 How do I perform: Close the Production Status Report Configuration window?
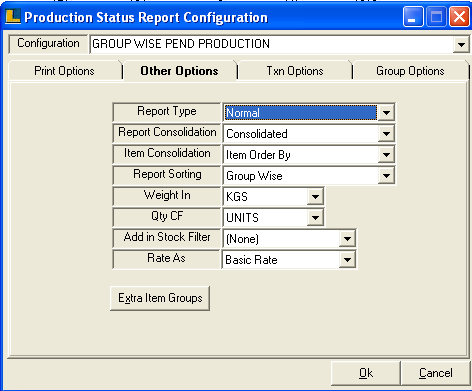coord(459,17)
